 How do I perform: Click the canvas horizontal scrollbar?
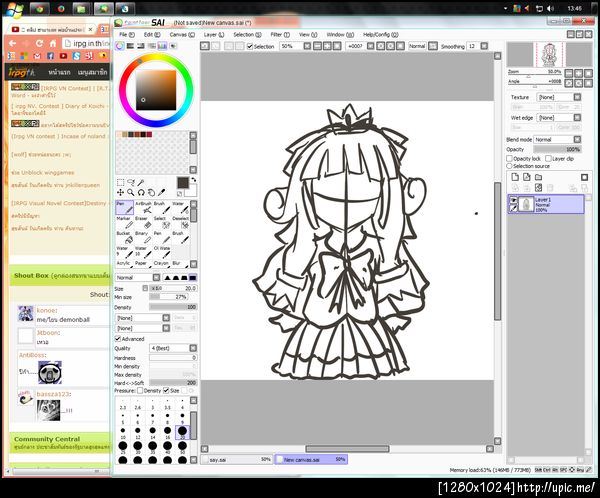point(347,449)
